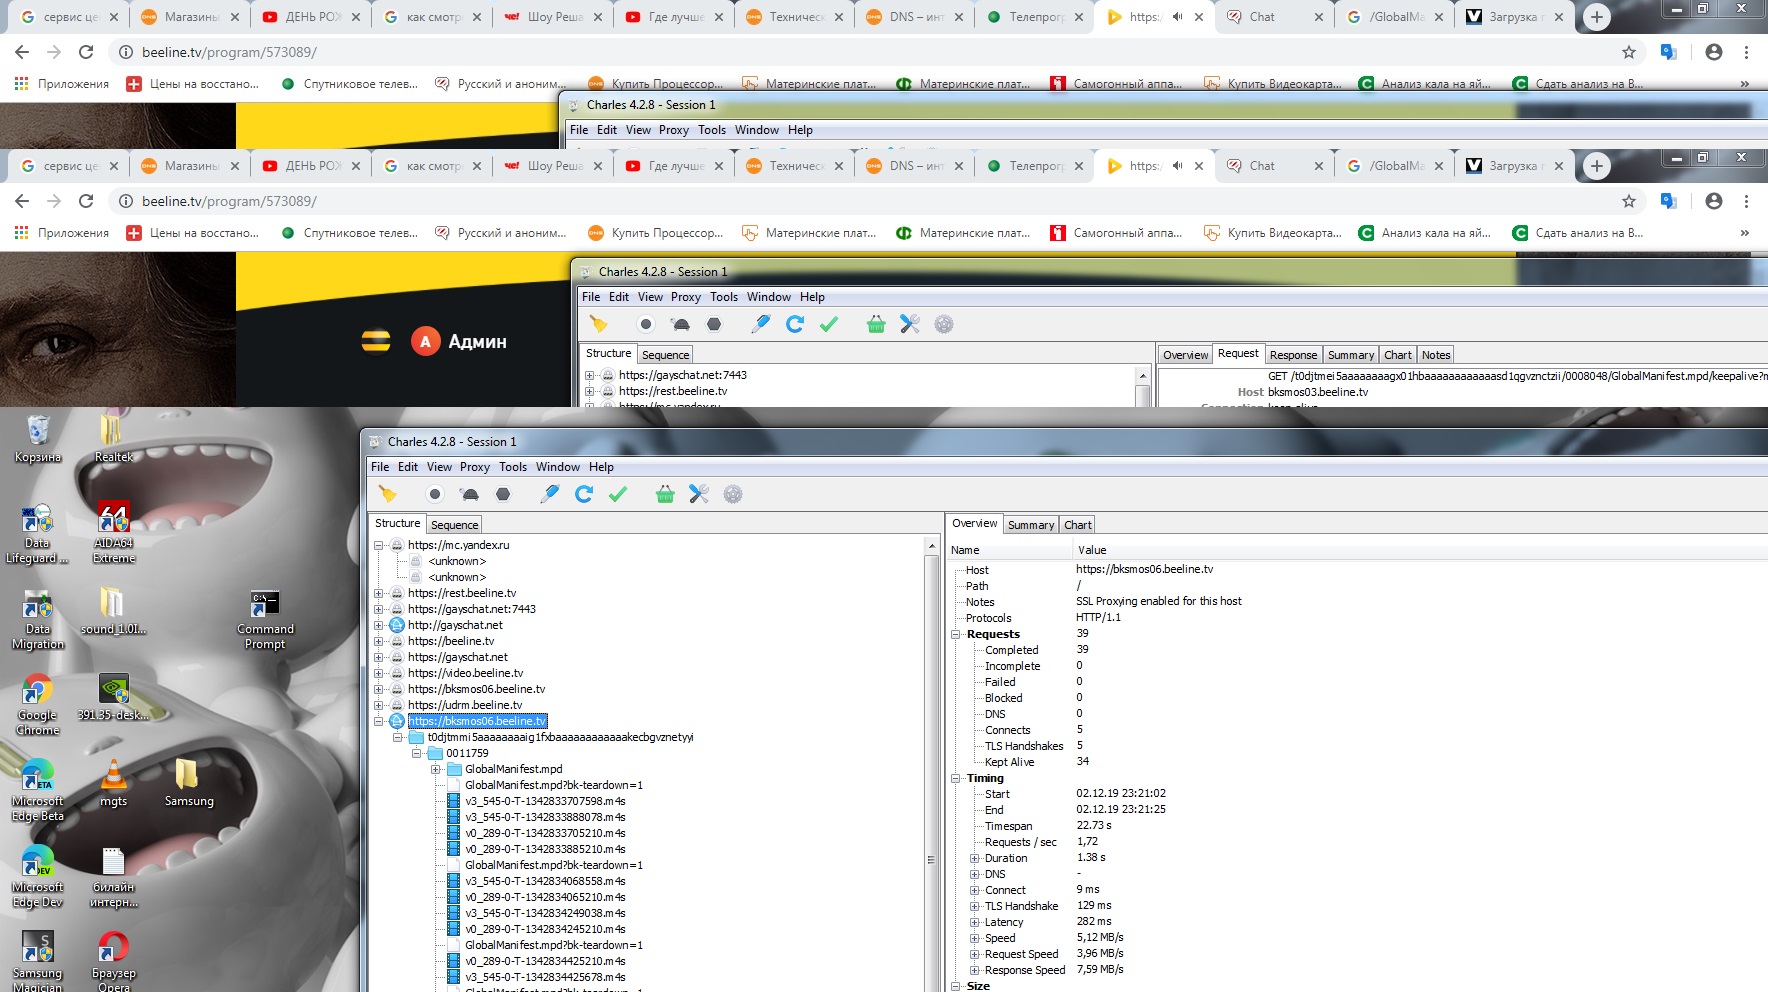Click the bookmark star in the lower Chrome window

click(x=1629, y=201)
